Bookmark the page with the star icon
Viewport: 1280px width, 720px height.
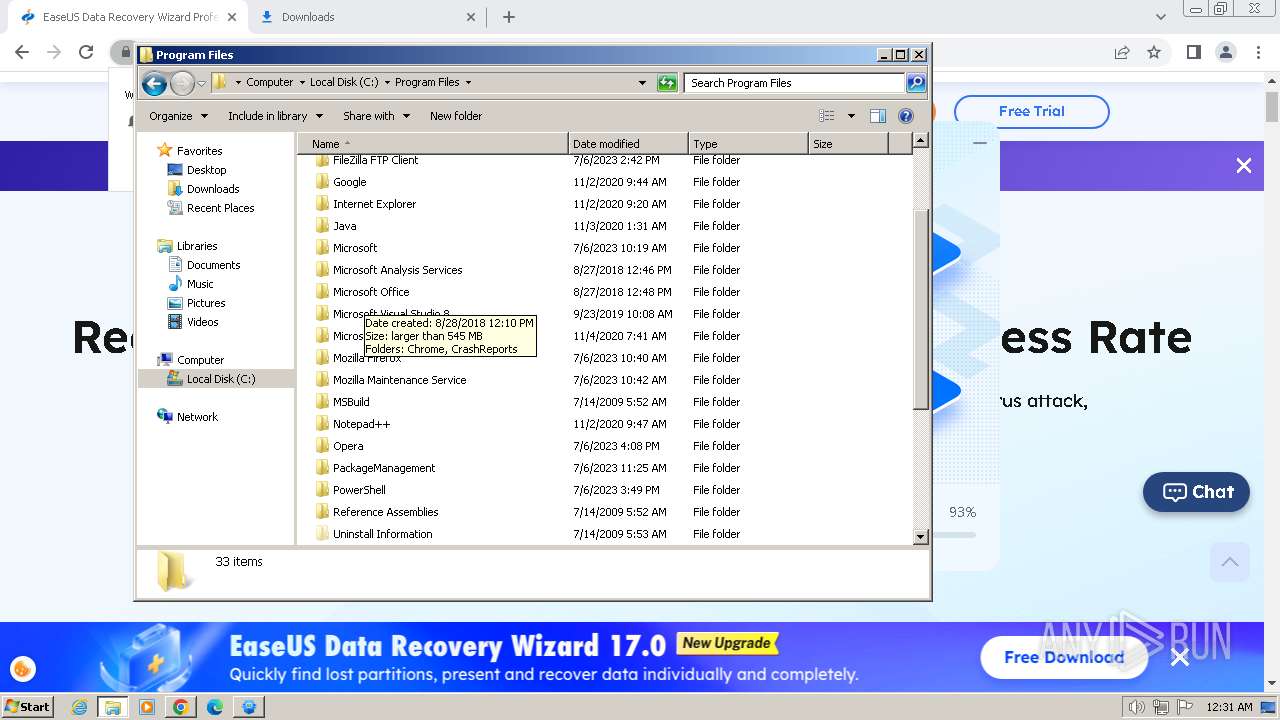click(1154, 52)
